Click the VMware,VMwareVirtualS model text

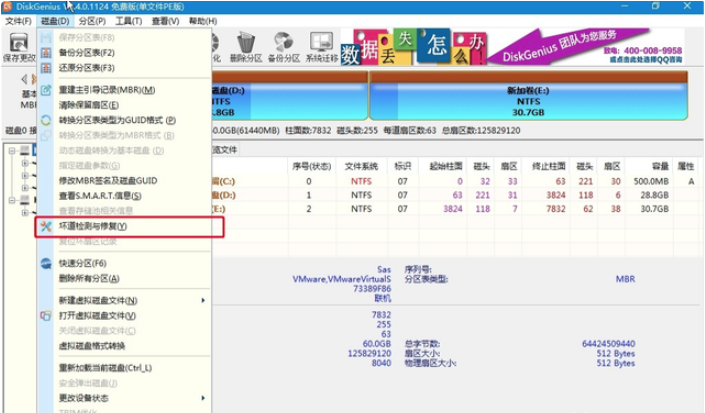[x=341, y=279]
